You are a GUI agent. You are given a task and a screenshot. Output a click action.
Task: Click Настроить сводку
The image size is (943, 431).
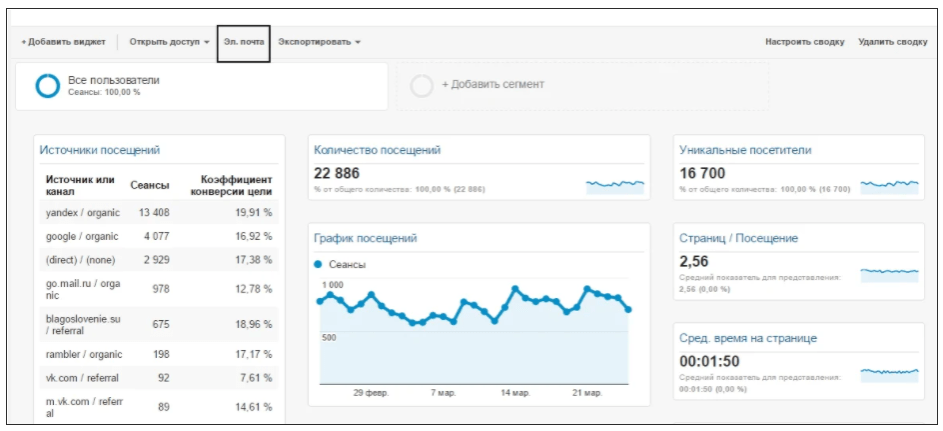coord(804,42)
